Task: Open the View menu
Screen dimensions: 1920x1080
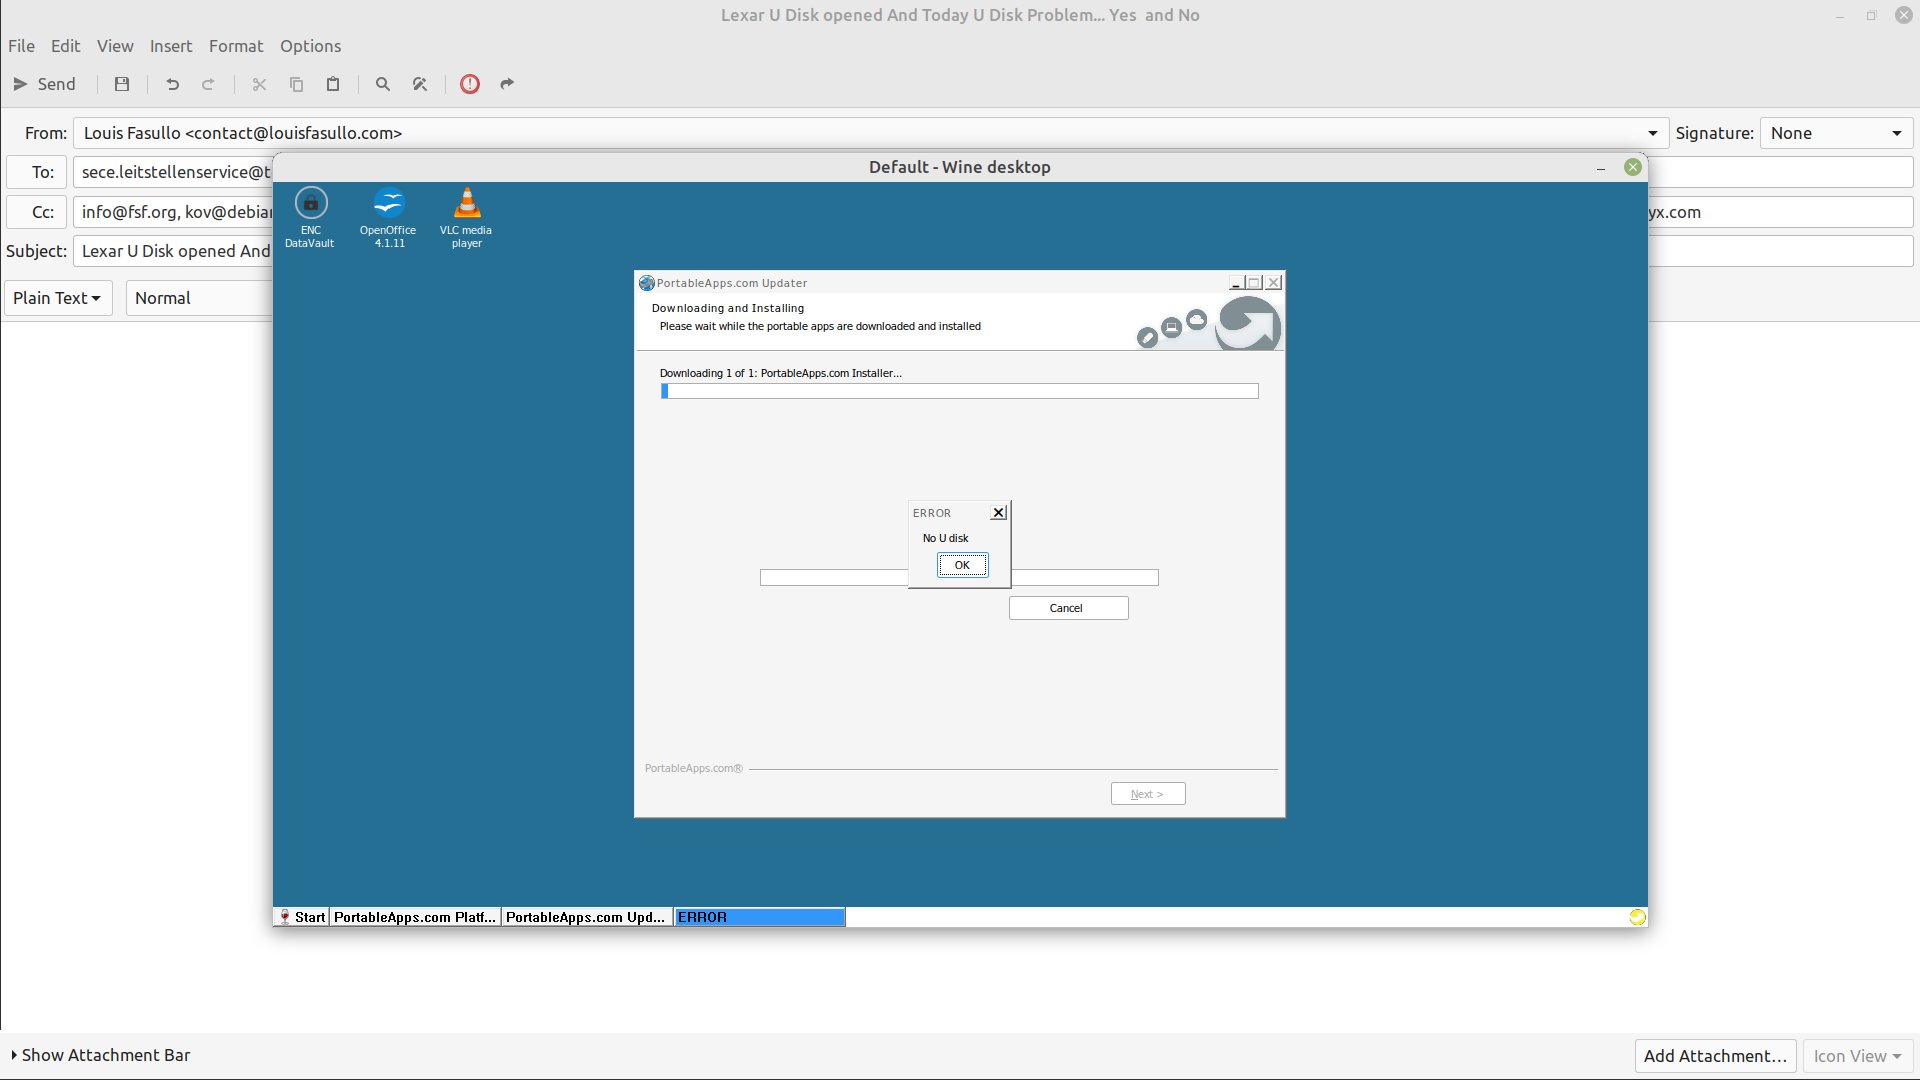Action: tap(115, 46)
